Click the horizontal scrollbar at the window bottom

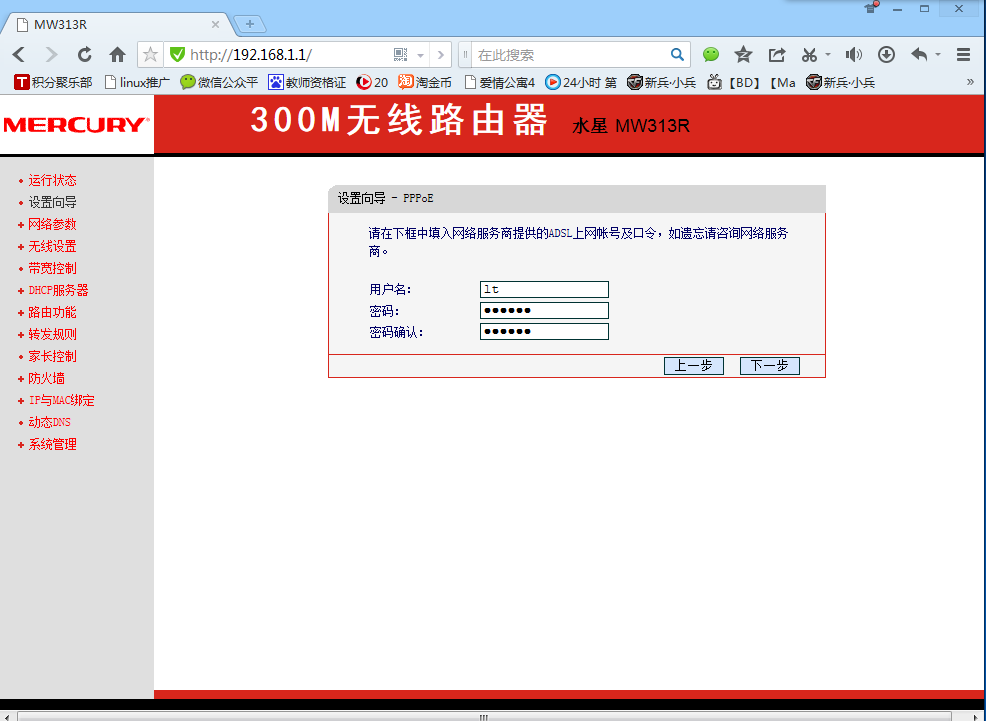coord(484,717)
